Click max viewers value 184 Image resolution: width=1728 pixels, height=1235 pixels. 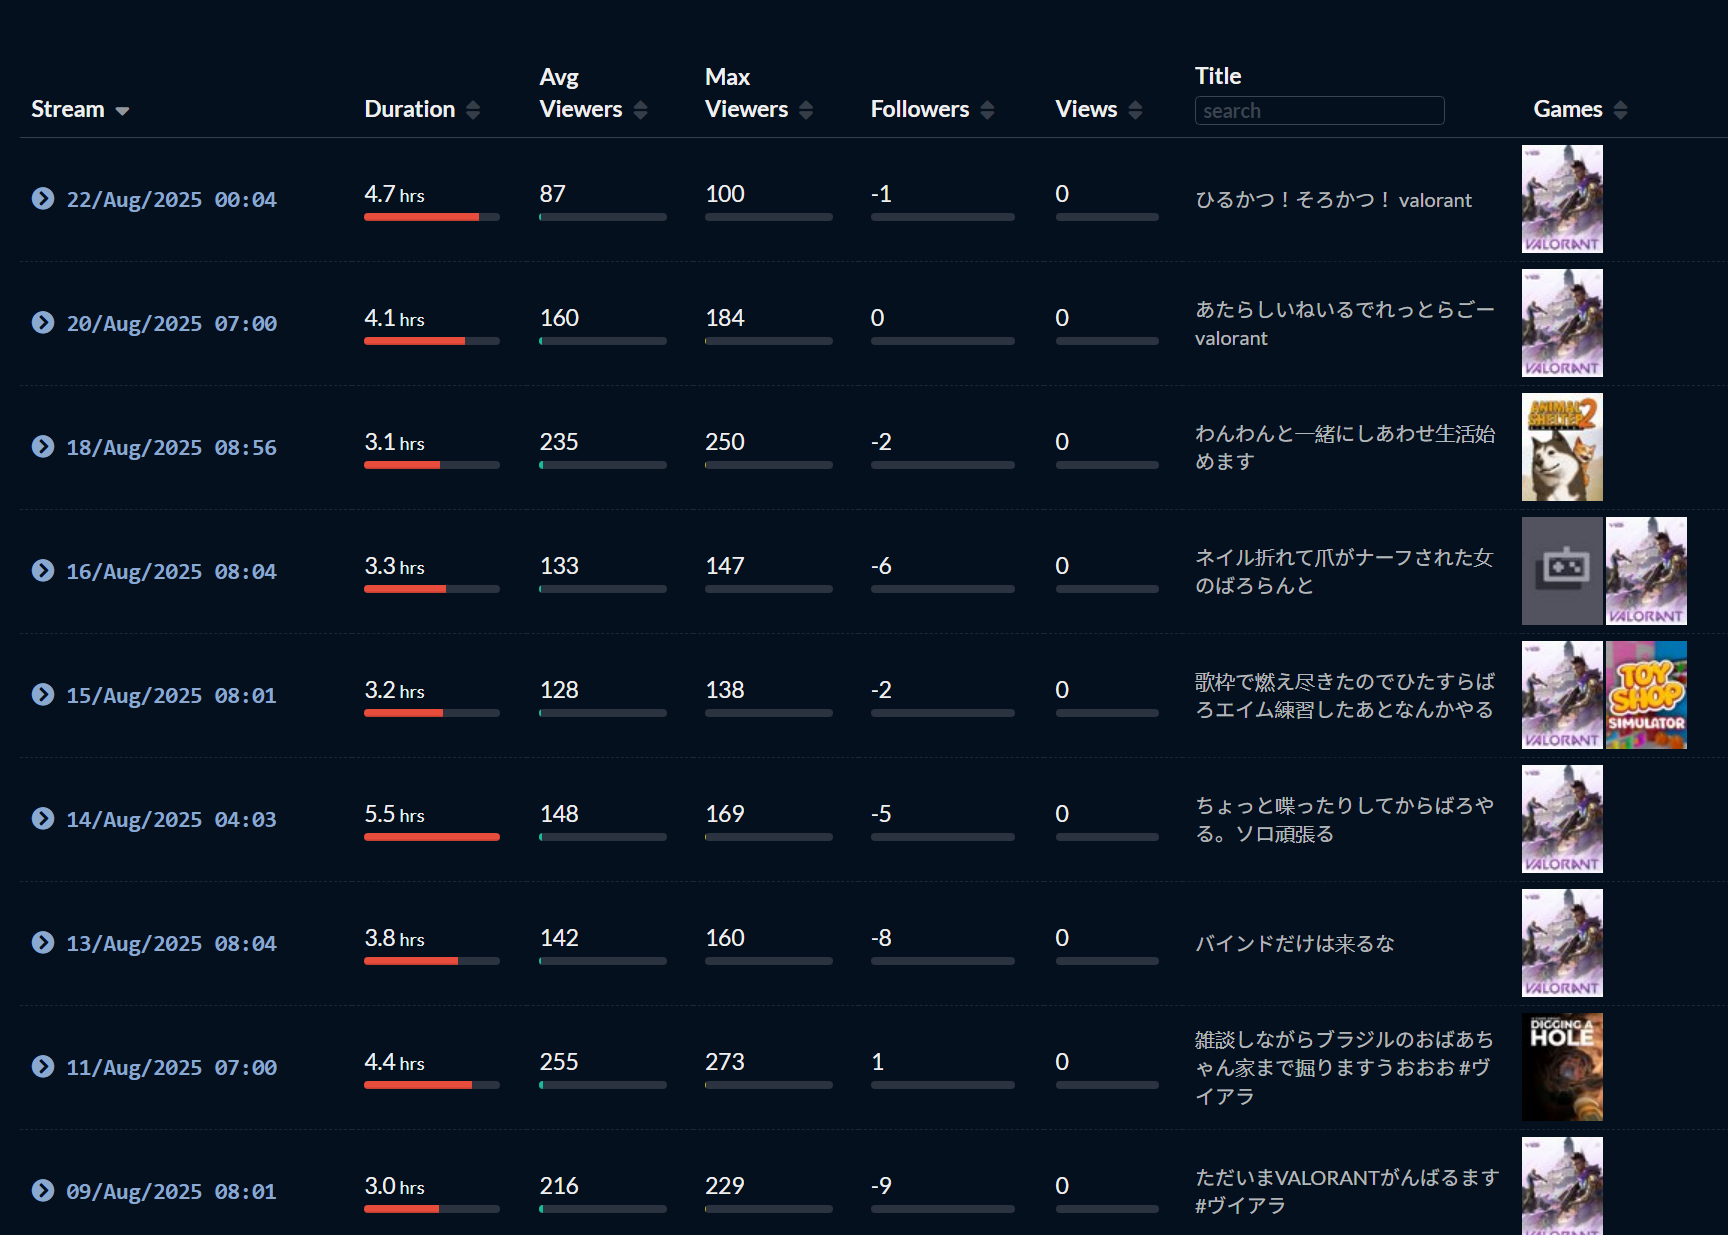[x=725, y=318]
